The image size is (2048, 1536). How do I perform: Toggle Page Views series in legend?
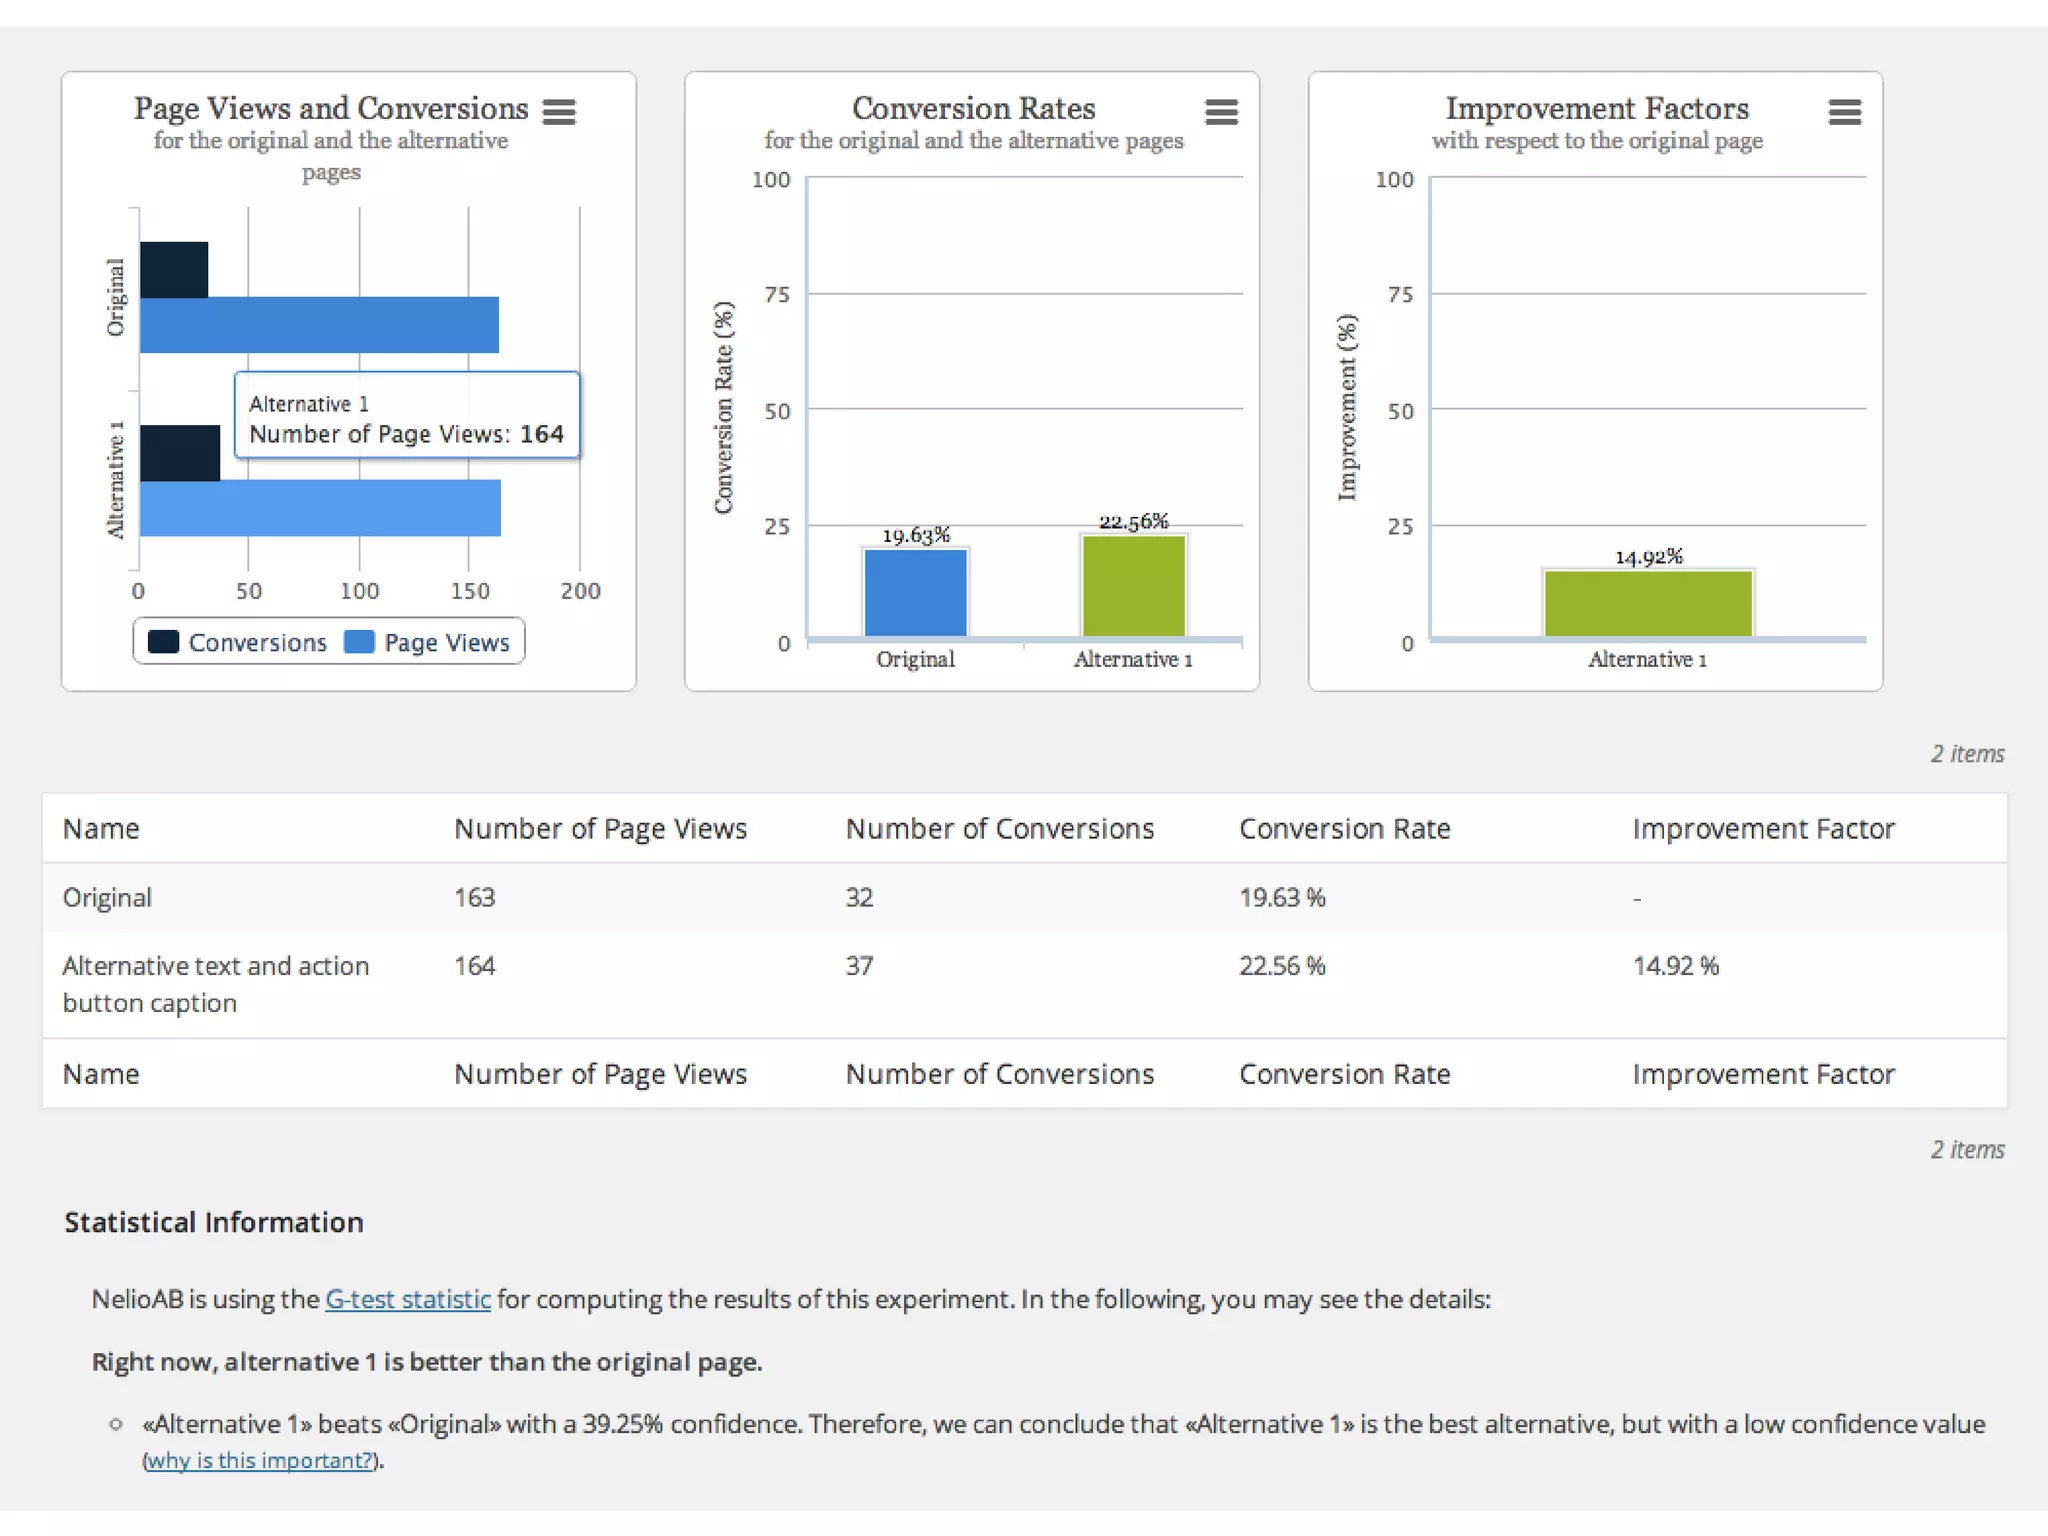coord(446,642)
